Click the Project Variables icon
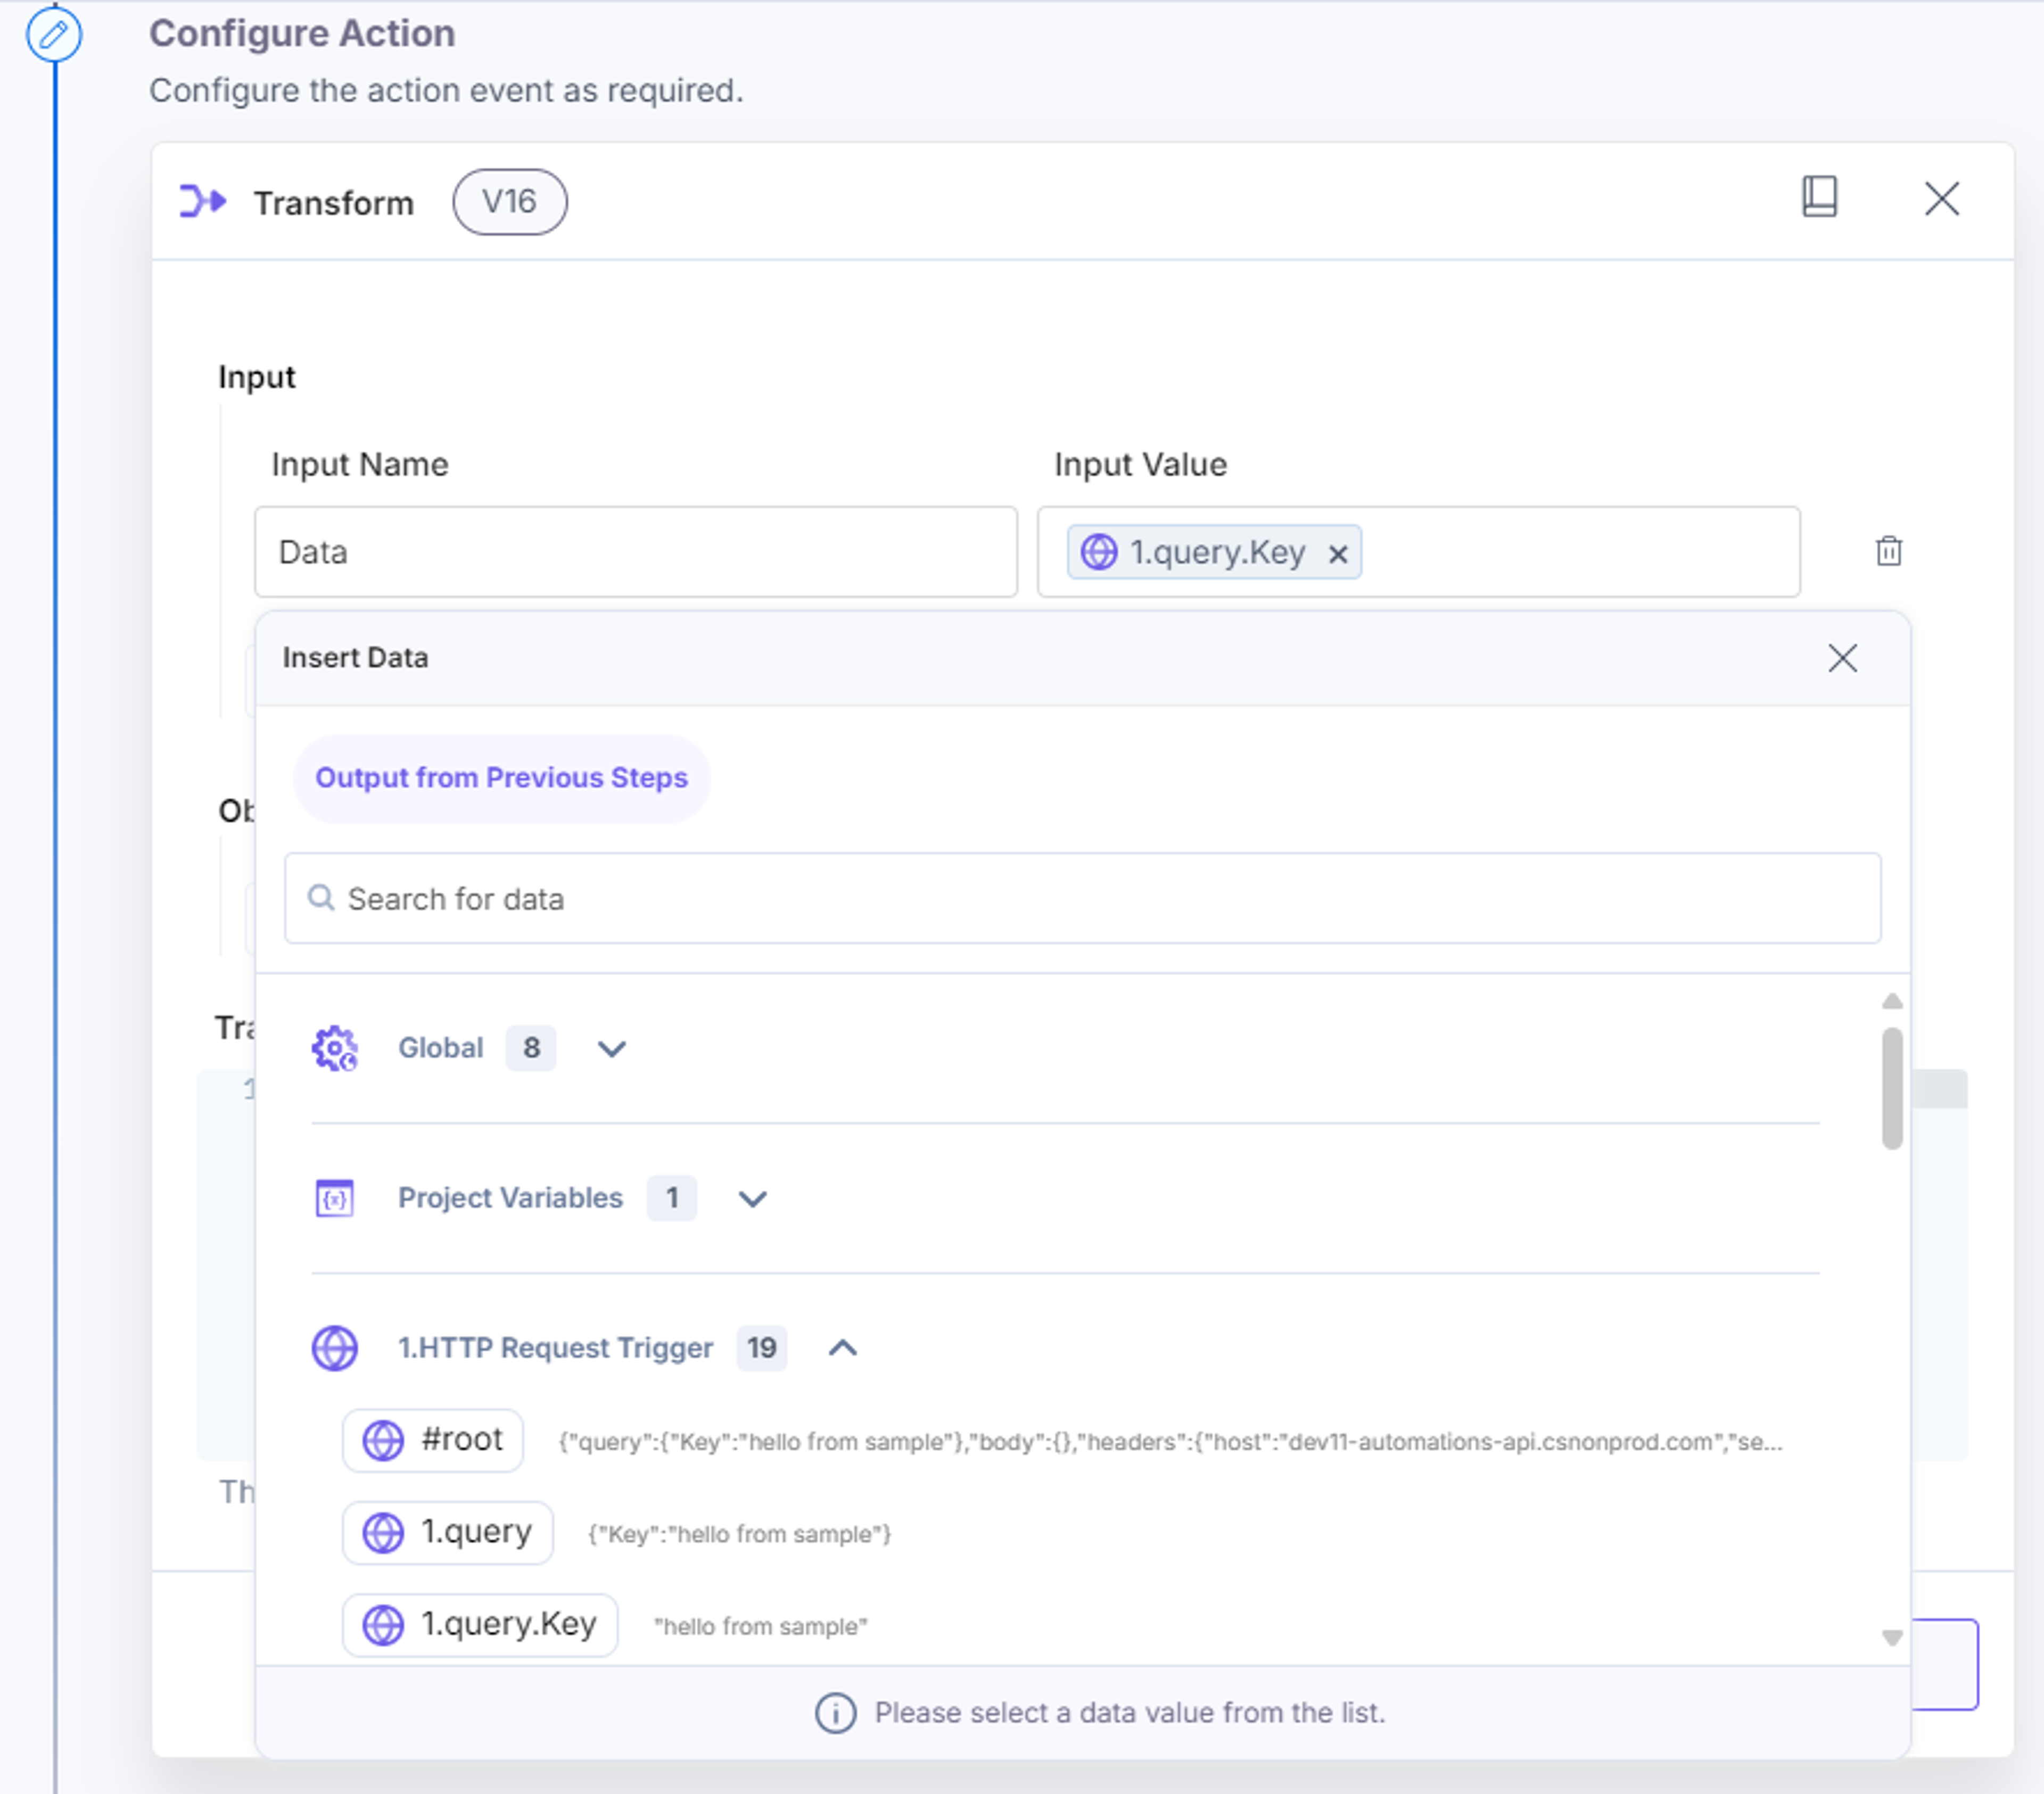The height and width of the screenshot is (1794, 2044). [x=335, y=1198]
